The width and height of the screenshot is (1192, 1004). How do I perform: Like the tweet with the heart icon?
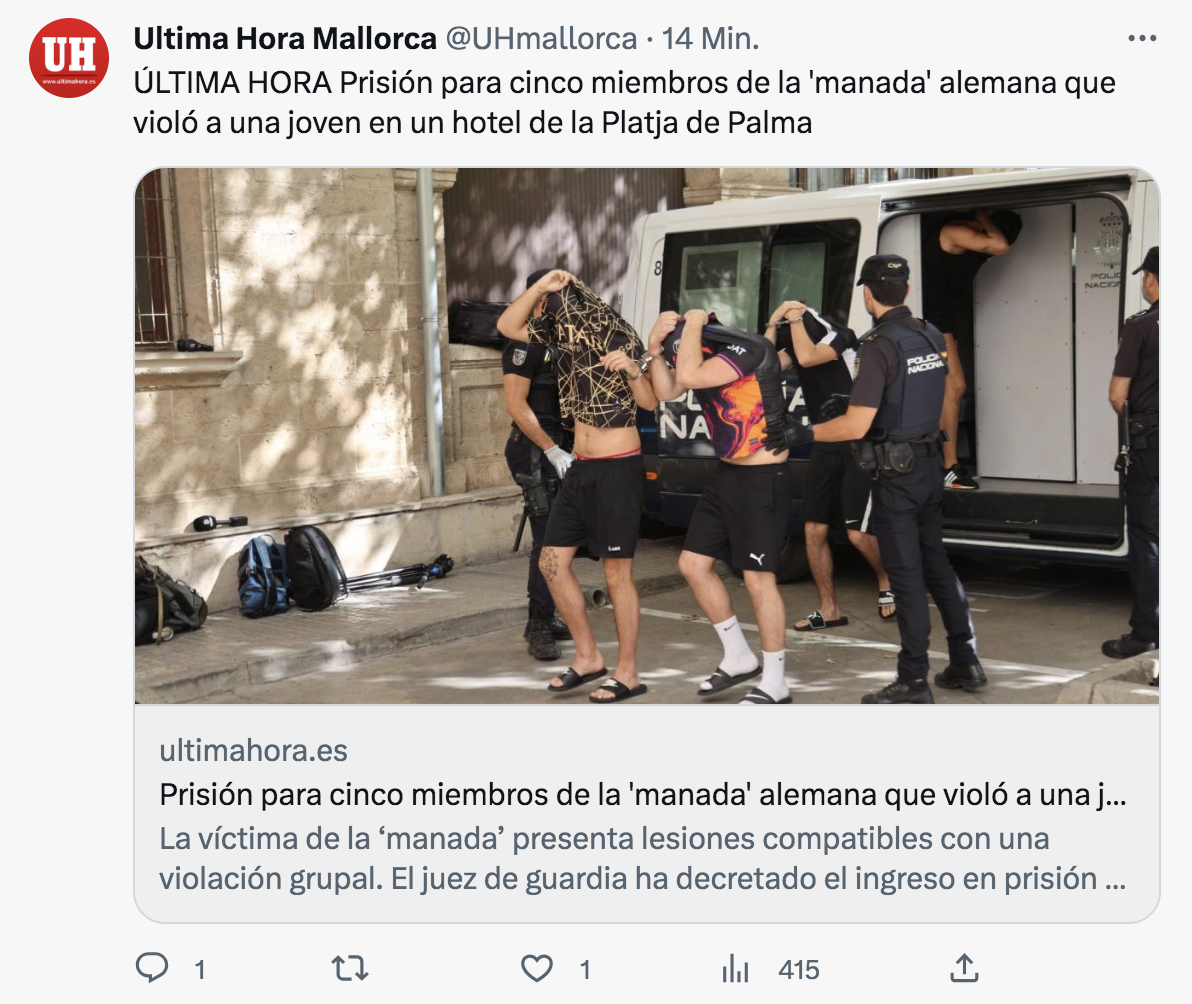(537, 968)
